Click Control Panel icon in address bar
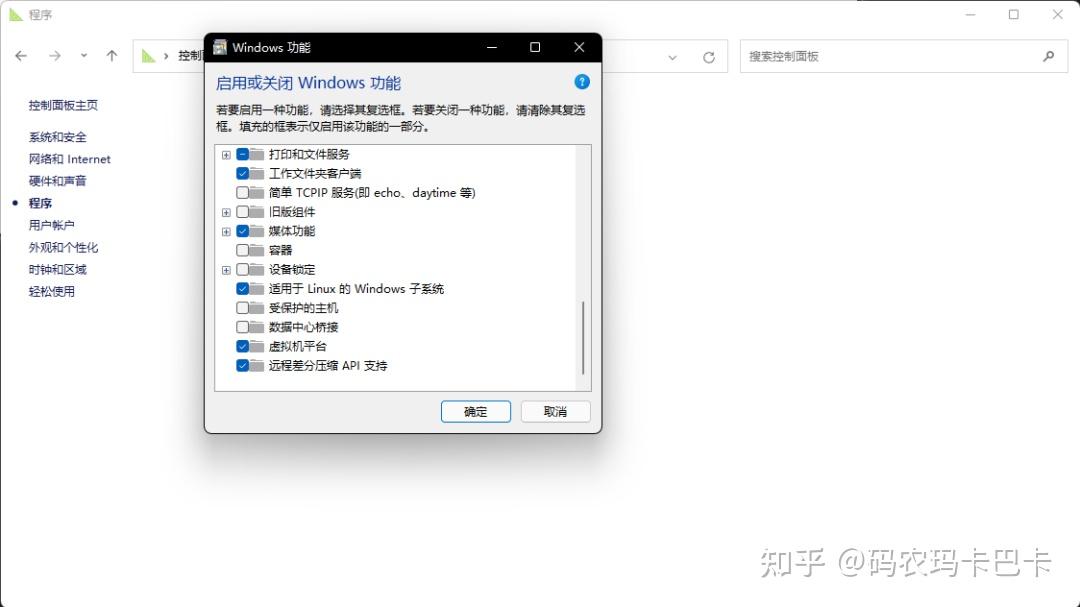This screenshot has height=607, width=1080. pyautogui.click(x=149, y=56)
